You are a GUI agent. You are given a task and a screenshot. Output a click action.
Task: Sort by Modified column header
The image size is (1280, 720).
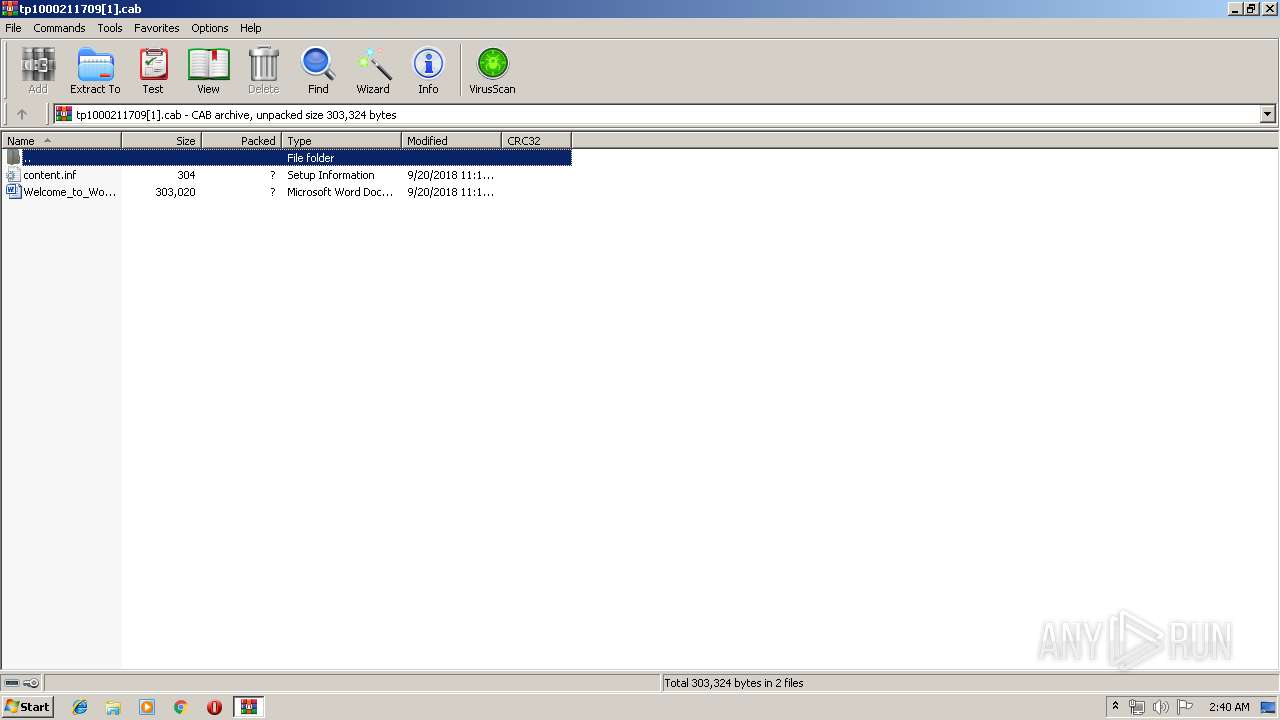click(451, 141)
